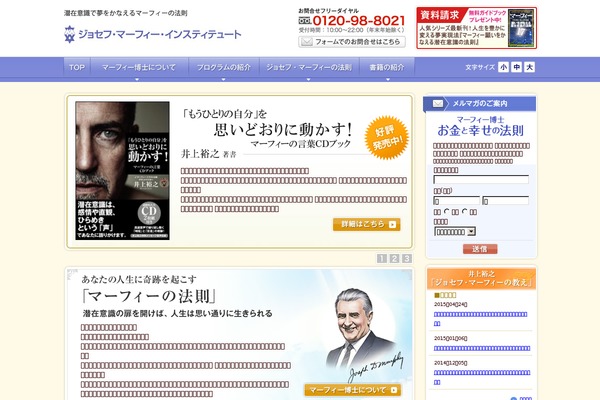Open the blog link dated 2015-01-06
Viewport: 600px width, 400px height.
pos(482,348)
